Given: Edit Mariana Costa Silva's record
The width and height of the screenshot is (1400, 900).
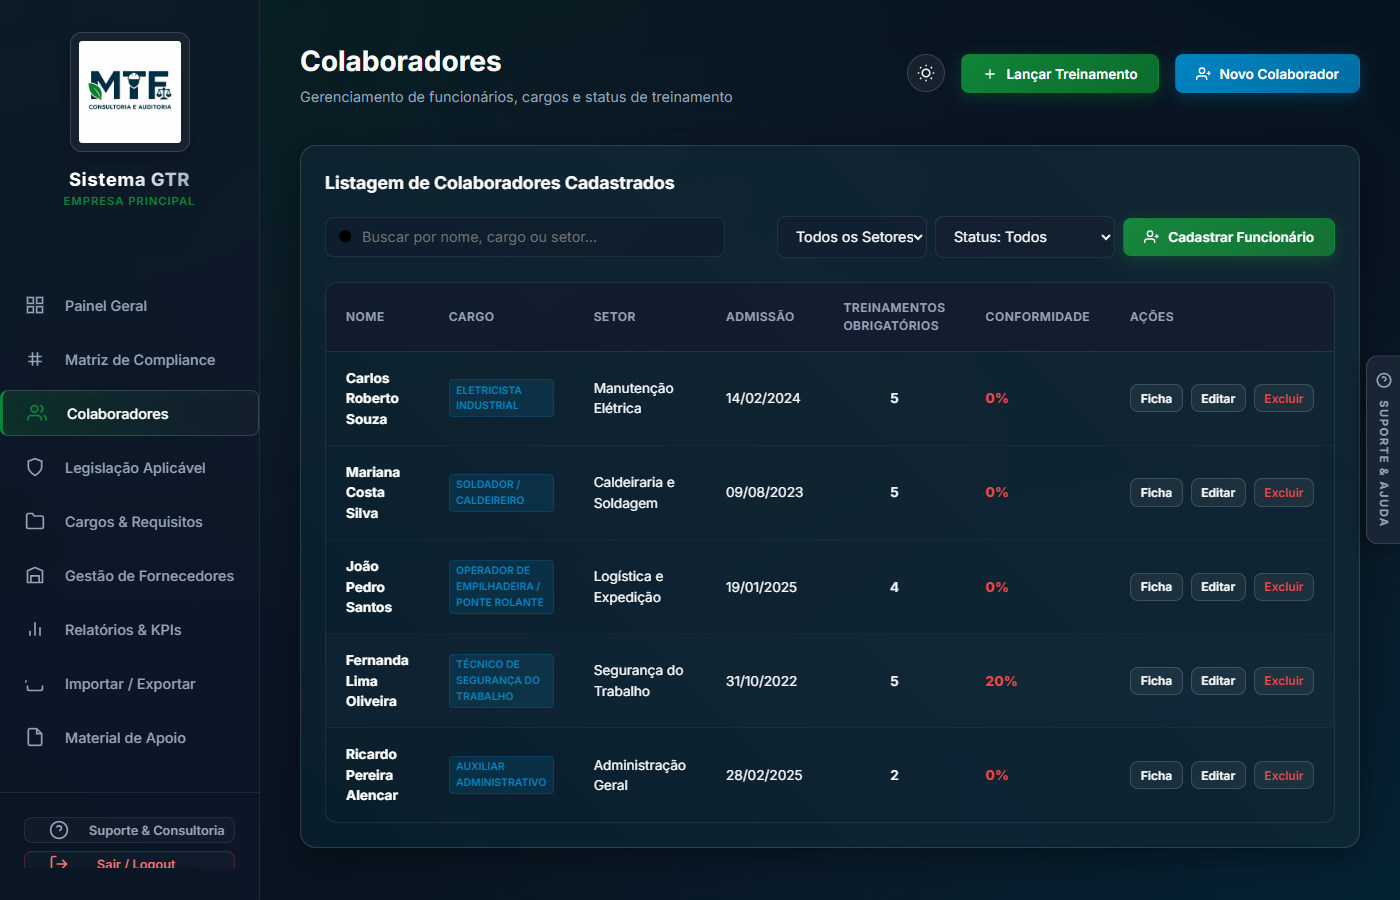Looking at the screenshot, I should [x=1218, y=492].
